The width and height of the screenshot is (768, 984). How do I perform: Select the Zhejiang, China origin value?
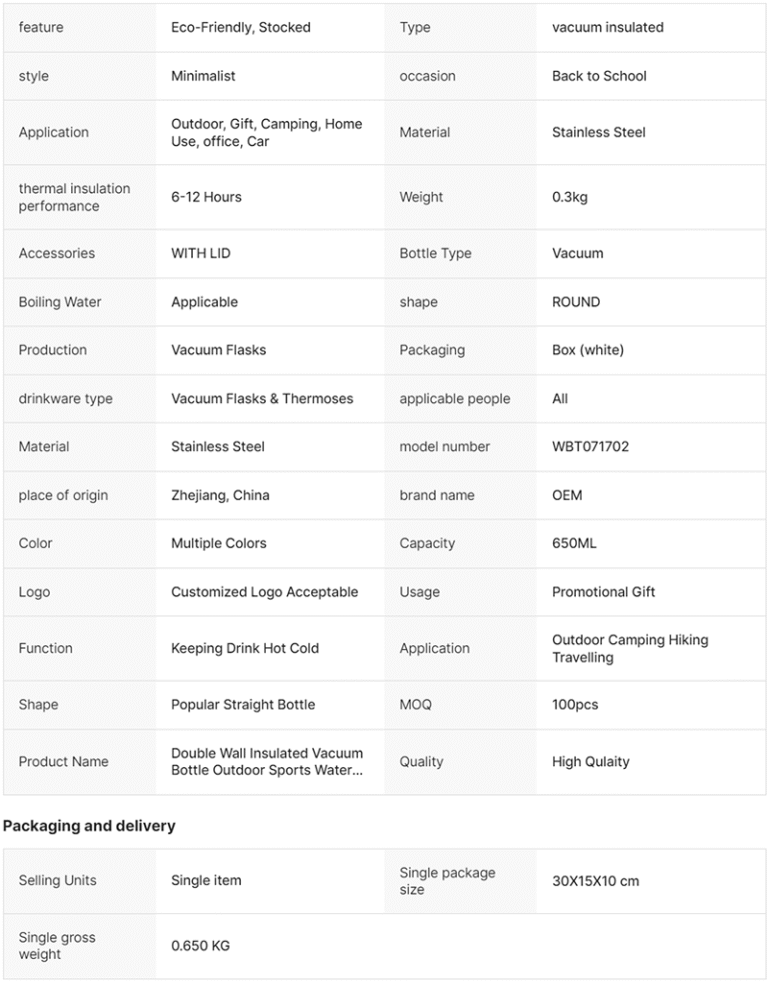tap(220, 496)
